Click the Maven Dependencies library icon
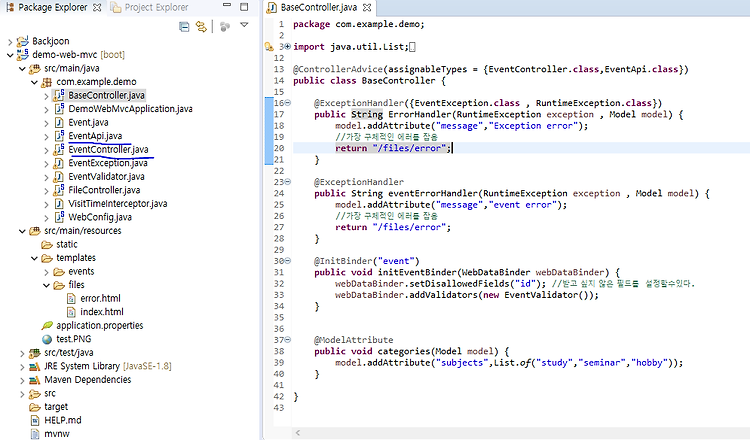The image size is (750, 440). tap(34, 380)
